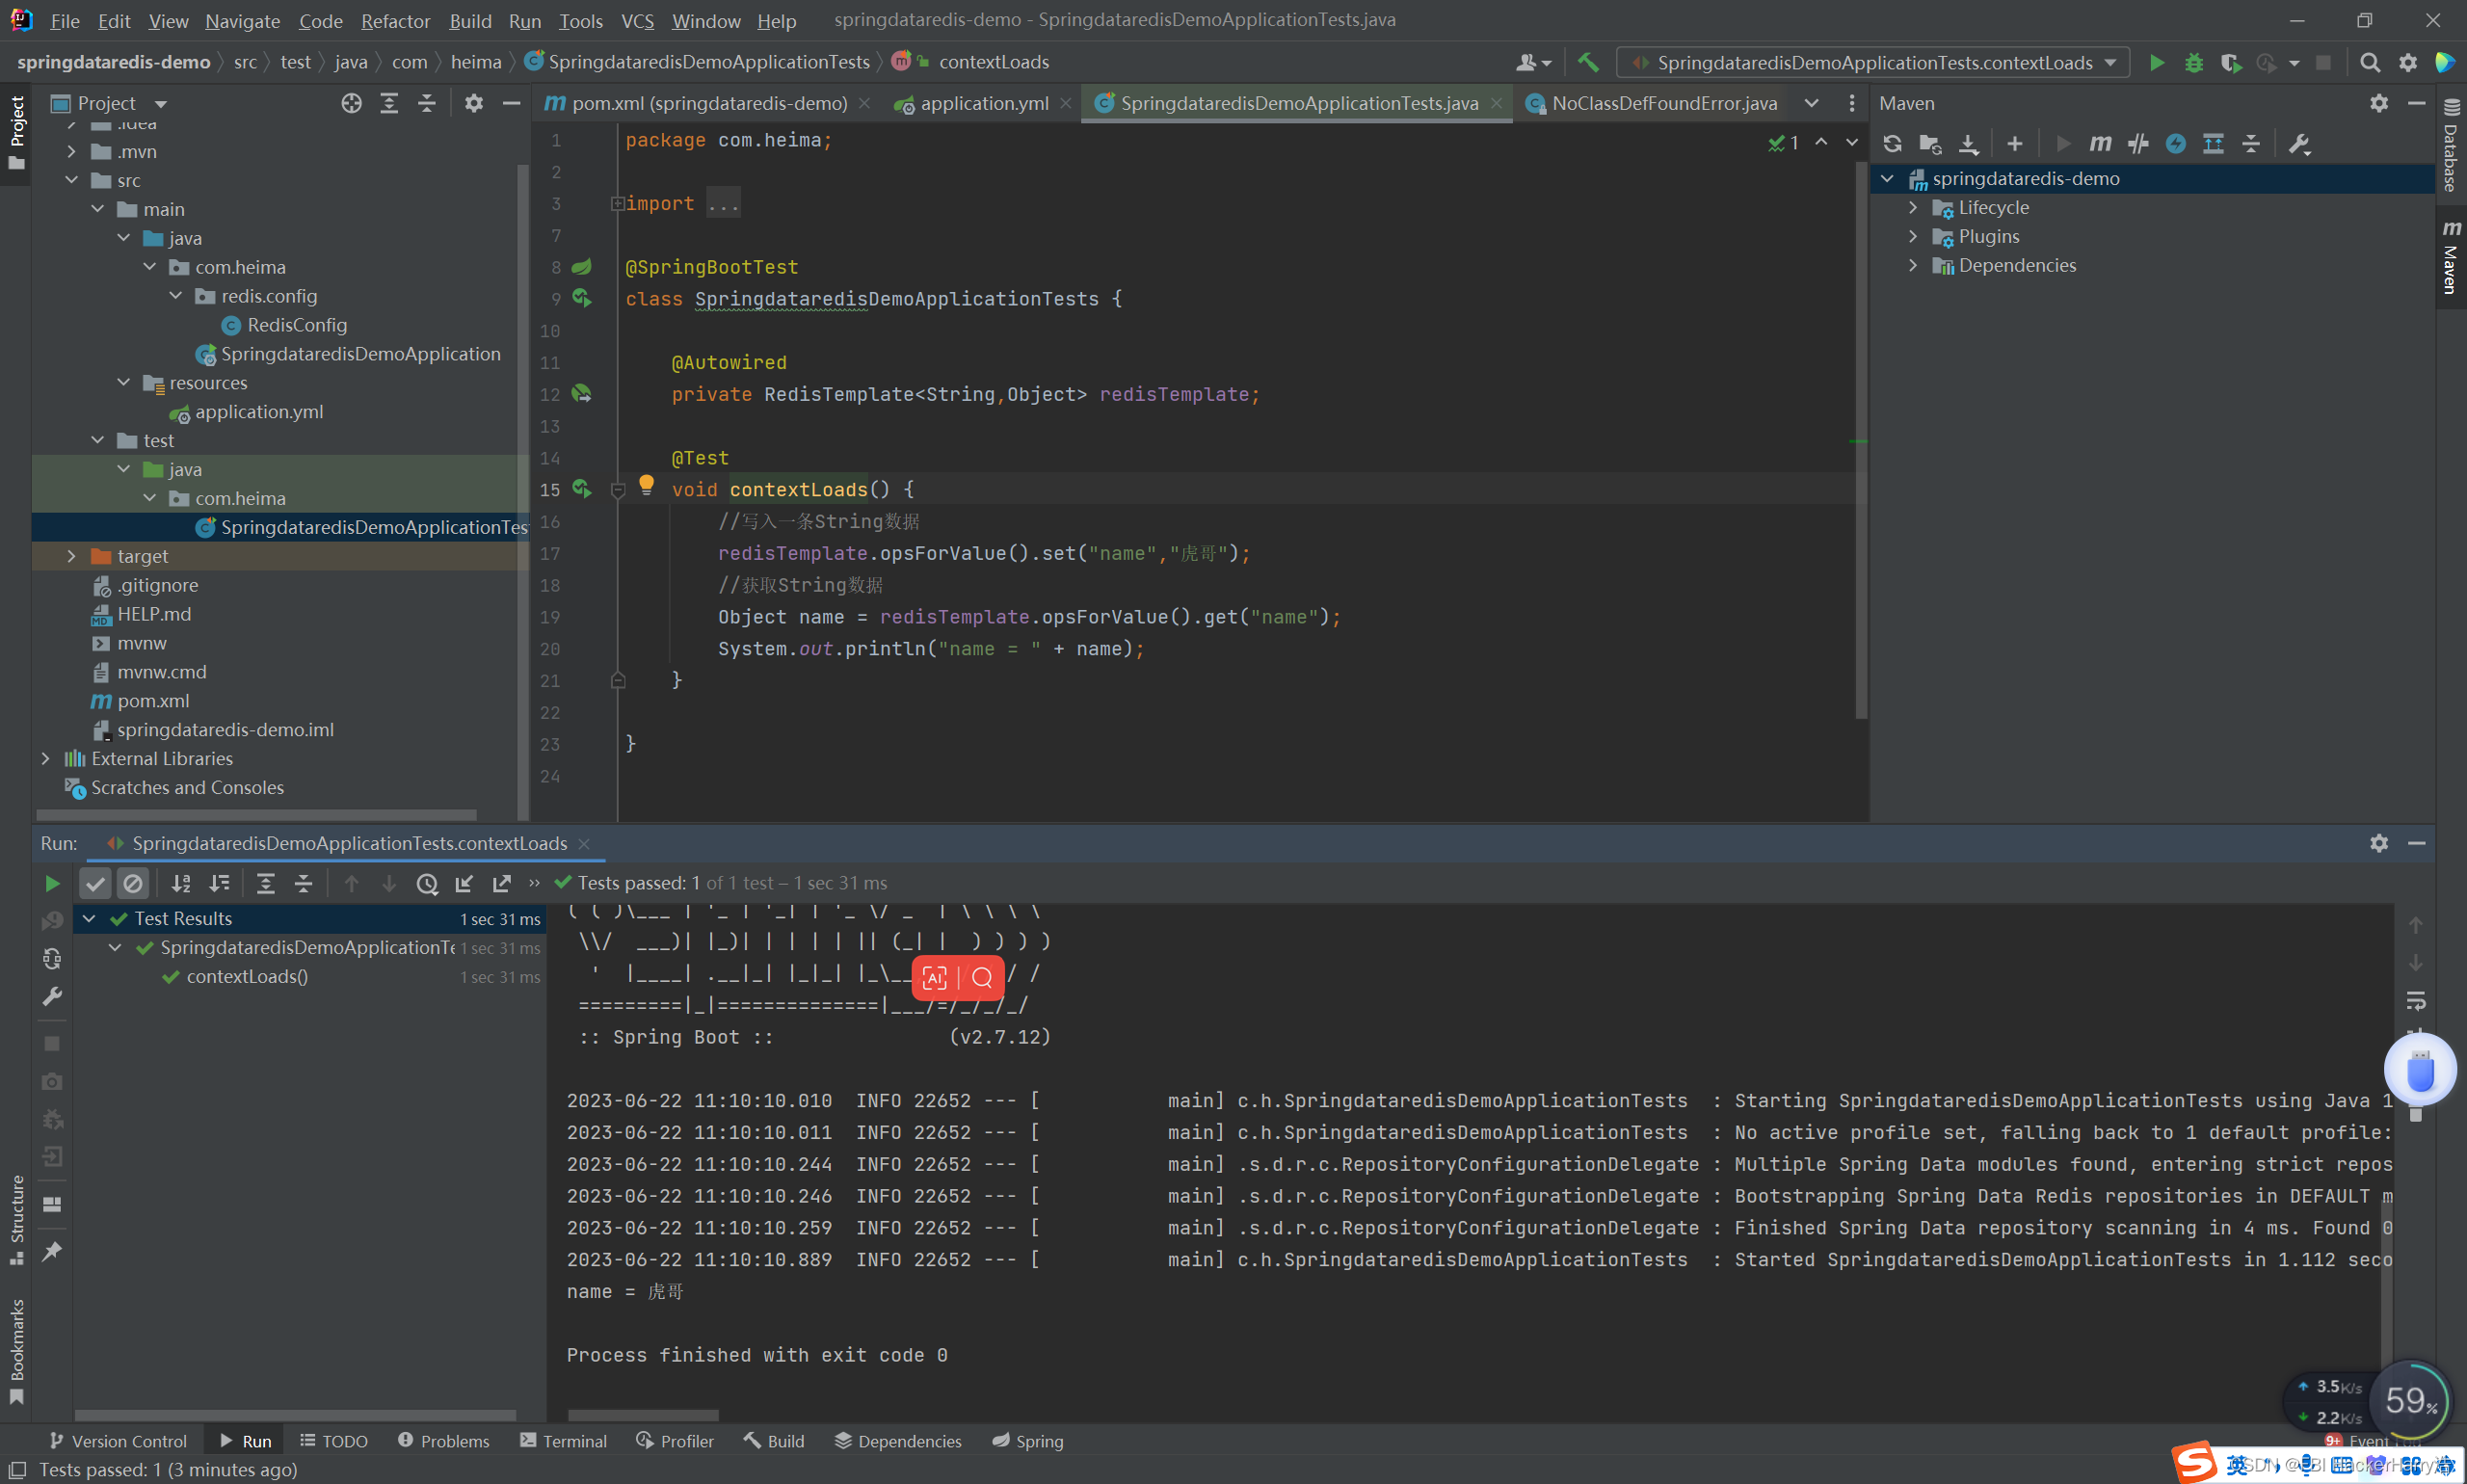The image size is (2467, 1484).
Task: Open the Refactor menu
Action: tap(395, 21)
